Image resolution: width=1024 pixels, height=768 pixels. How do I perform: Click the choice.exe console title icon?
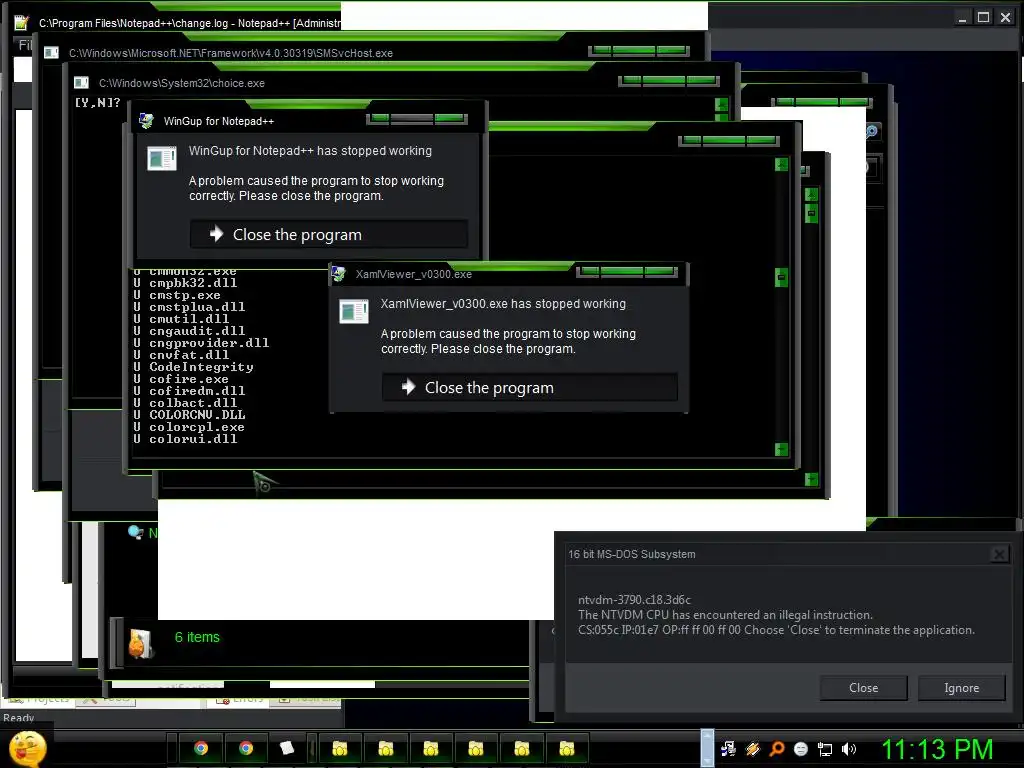tap(81, 83)
